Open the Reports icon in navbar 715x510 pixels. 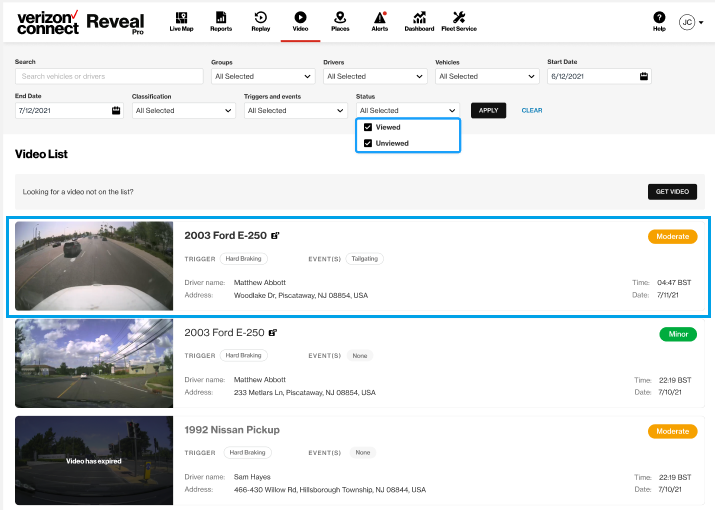[221, 17]
